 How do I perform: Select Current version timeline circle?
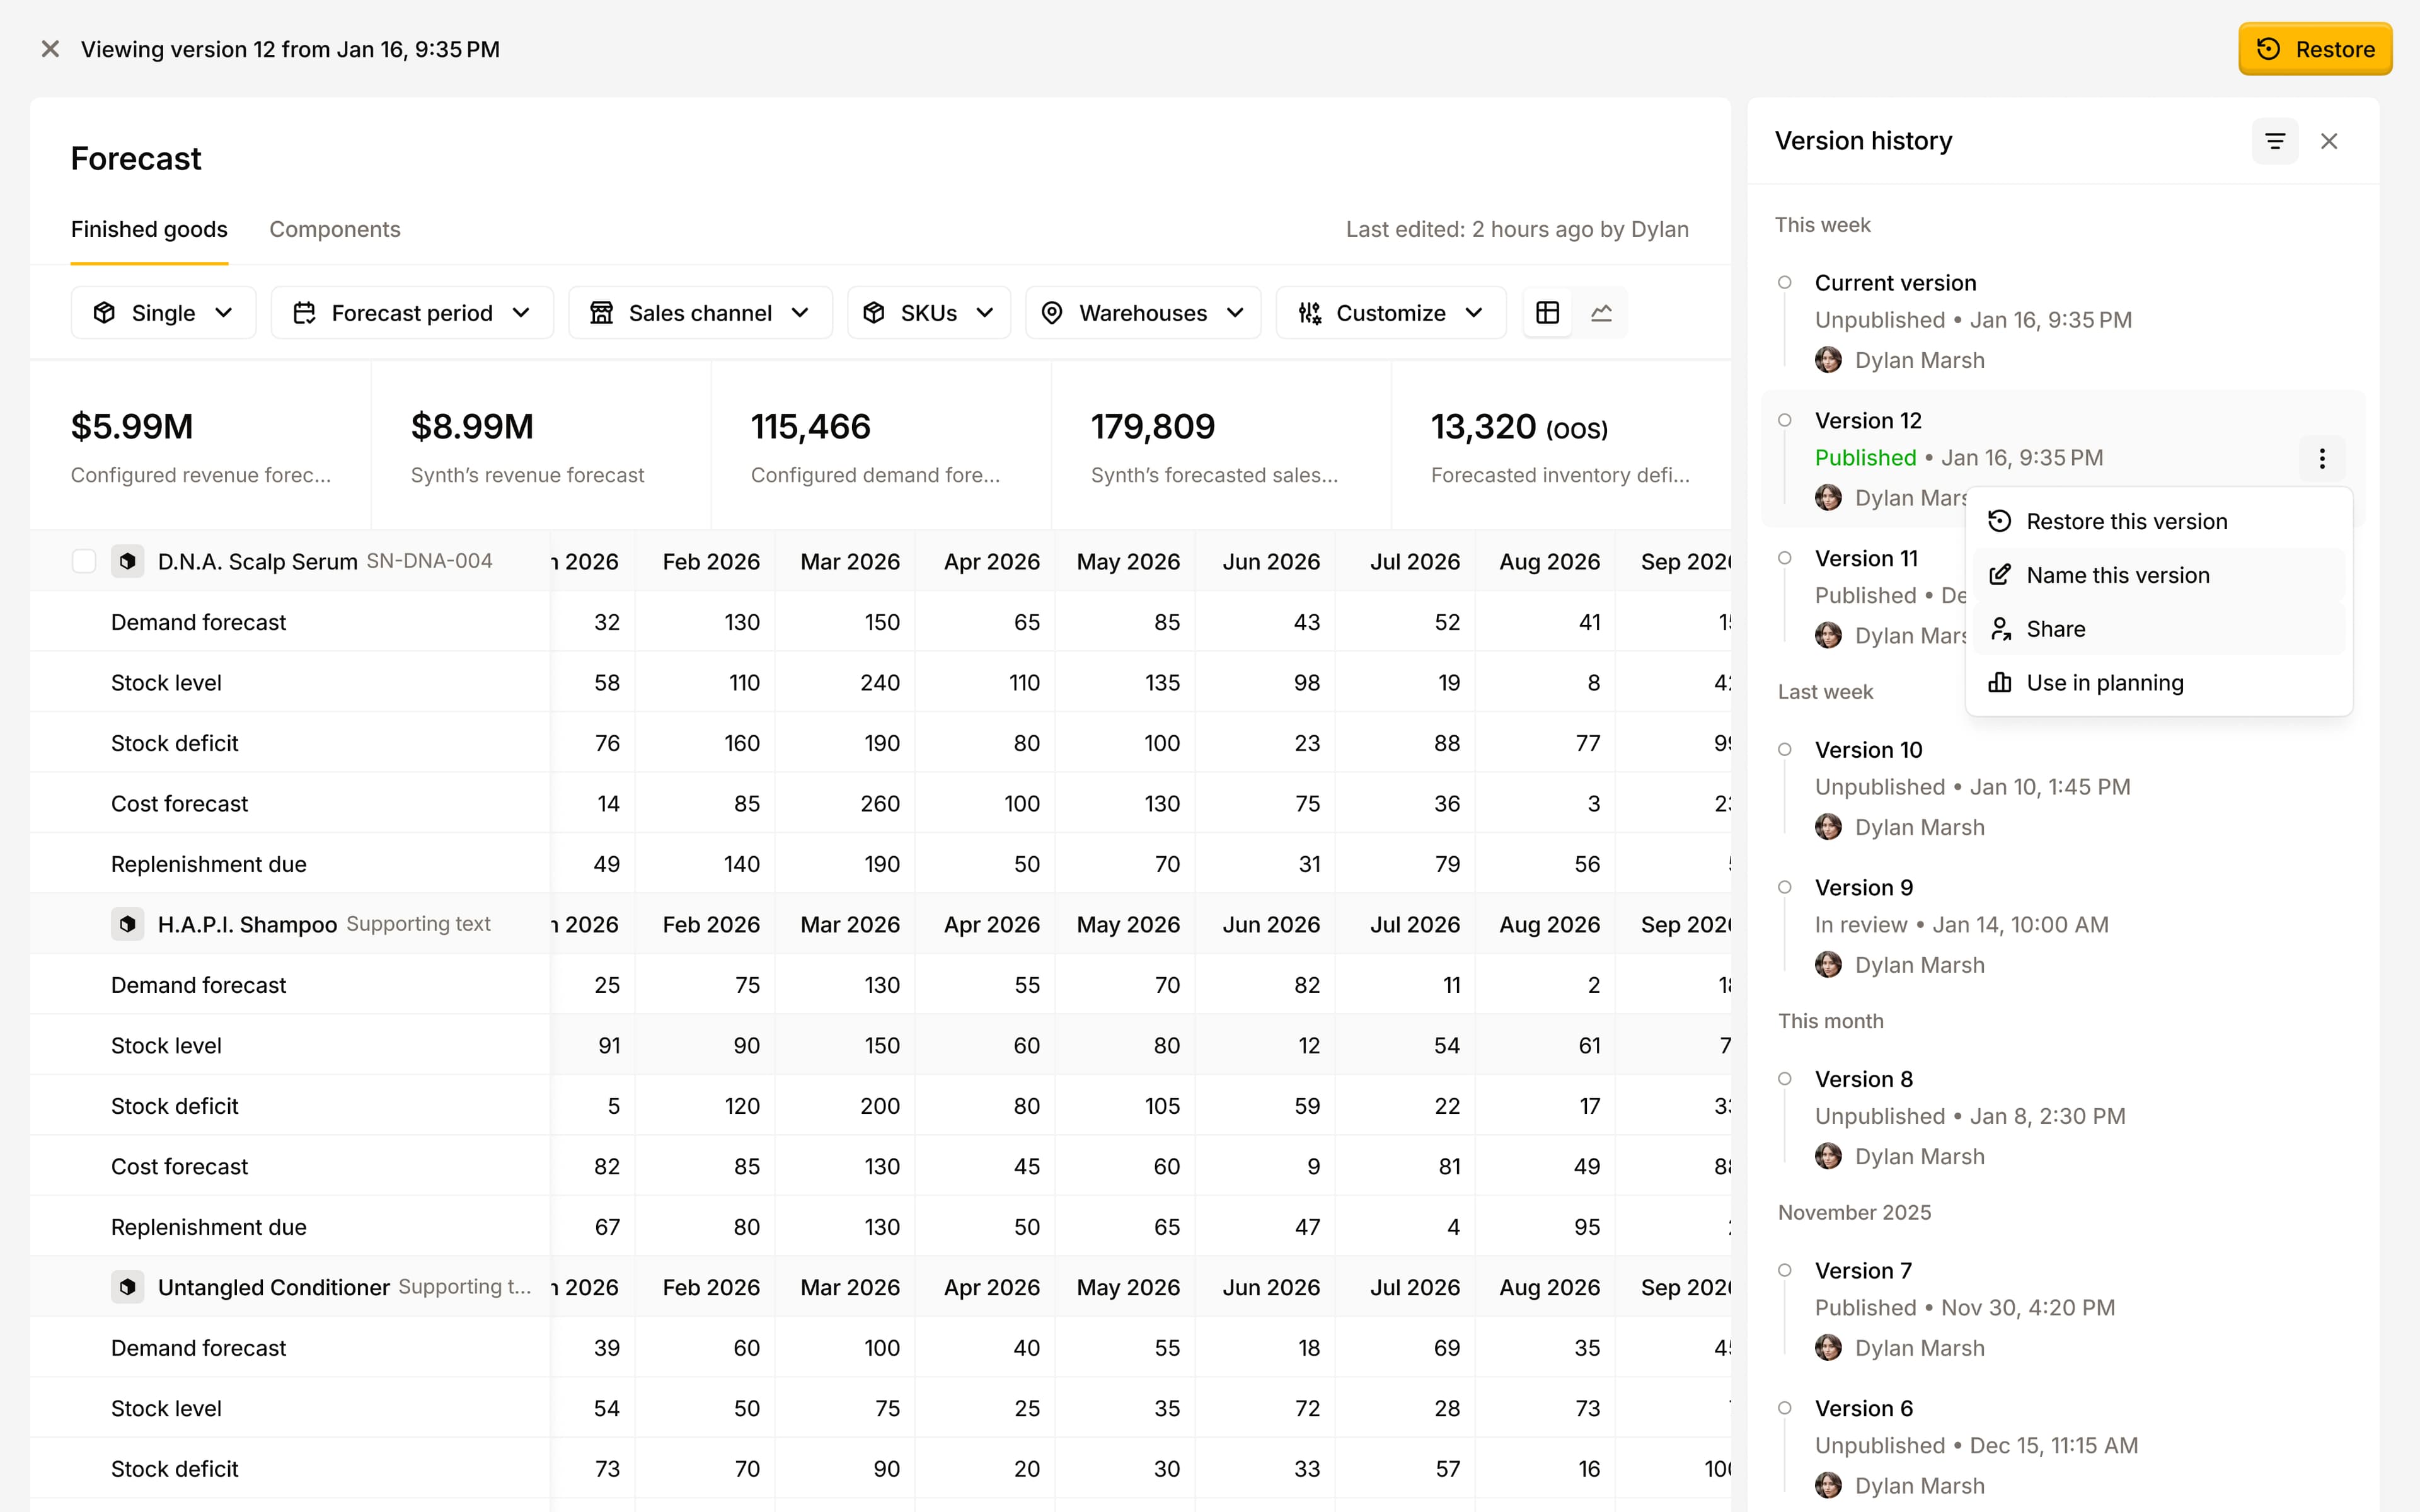1785,283
